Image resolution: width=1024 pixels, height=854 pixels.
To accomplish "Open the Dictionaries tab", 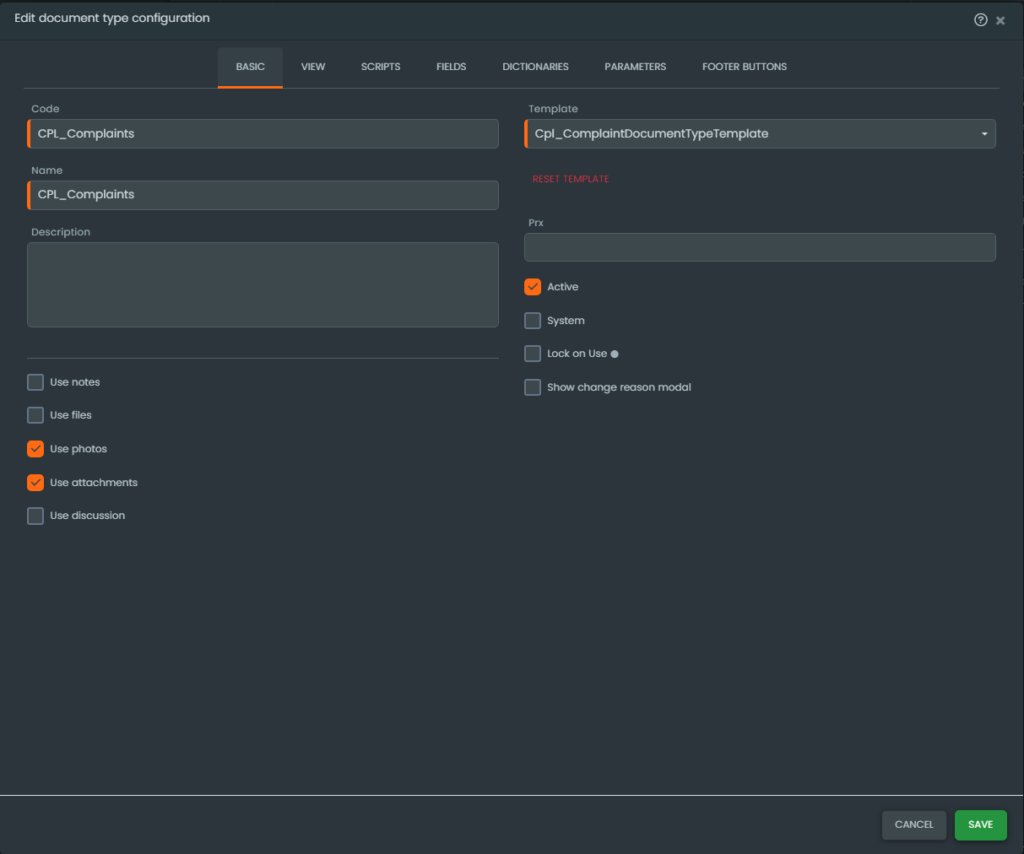I will [x=535, y=67].
